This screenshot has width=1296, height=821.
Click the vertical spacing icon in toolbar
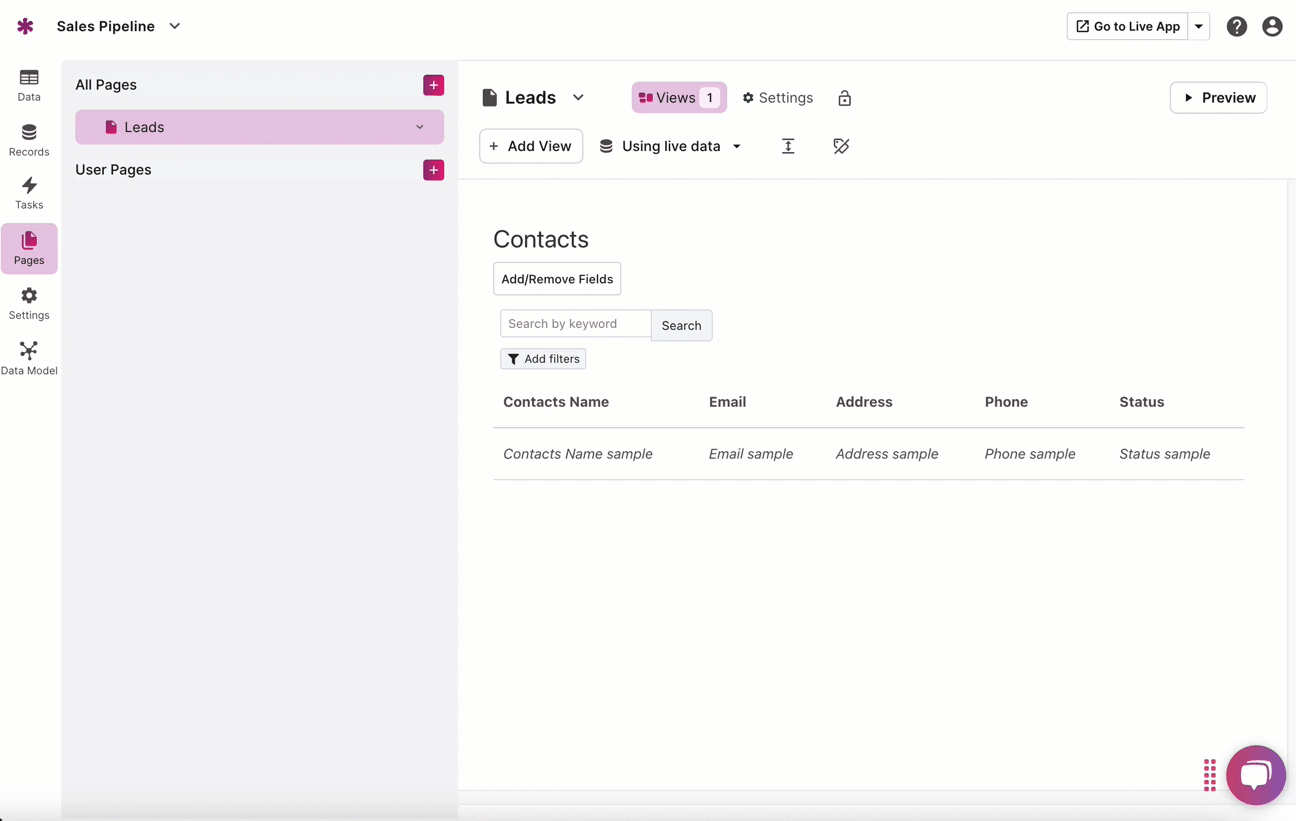[x=788, y=146]
